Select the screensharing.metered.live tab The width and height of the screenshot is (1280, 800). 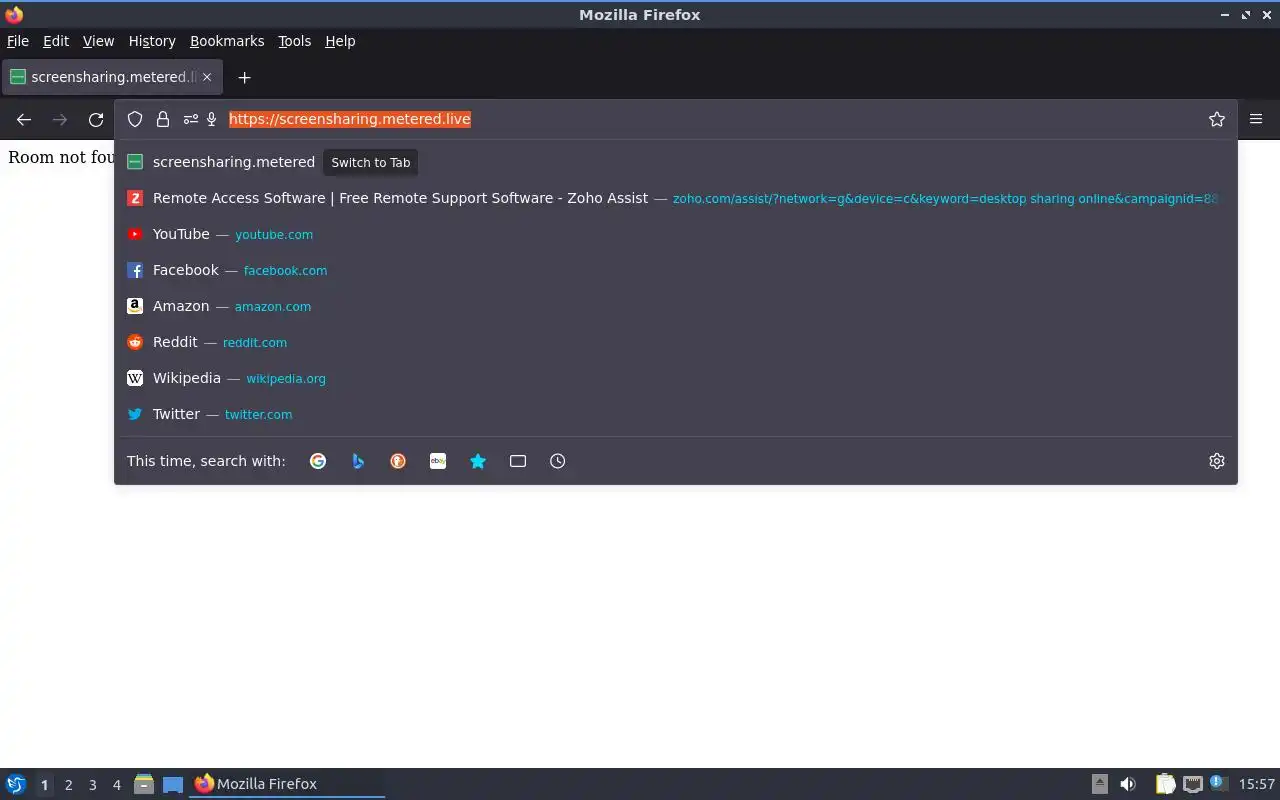click(112, 77)
